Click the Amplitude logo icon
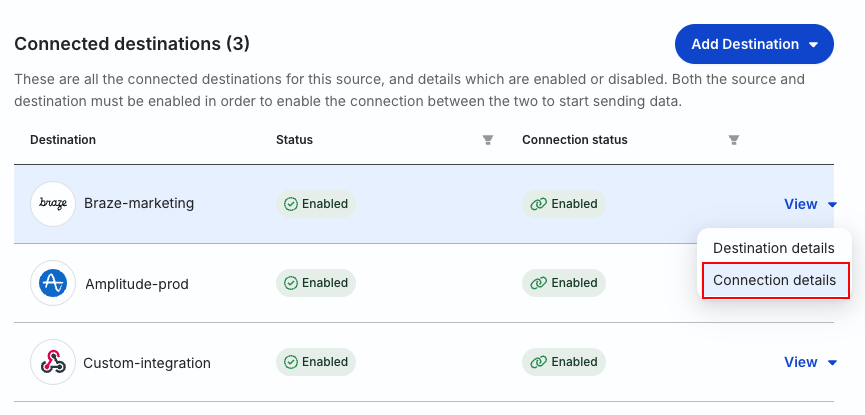 (x=53, y=283)
